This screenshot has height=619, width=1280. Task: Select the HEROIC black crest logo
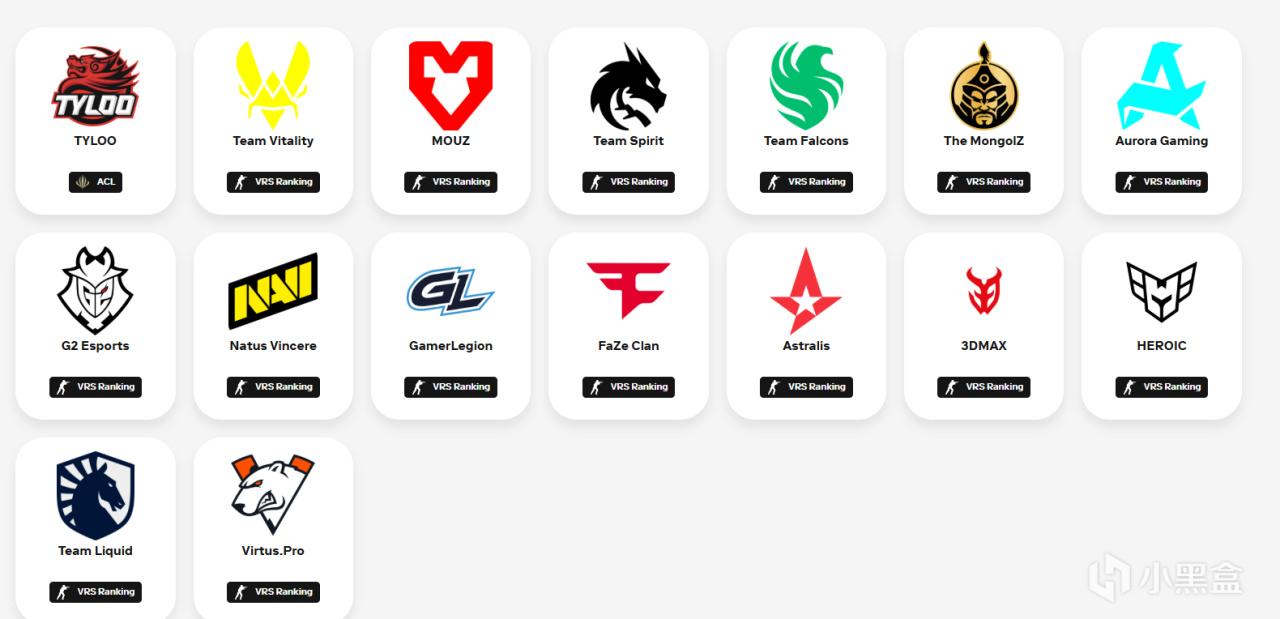1161,291
